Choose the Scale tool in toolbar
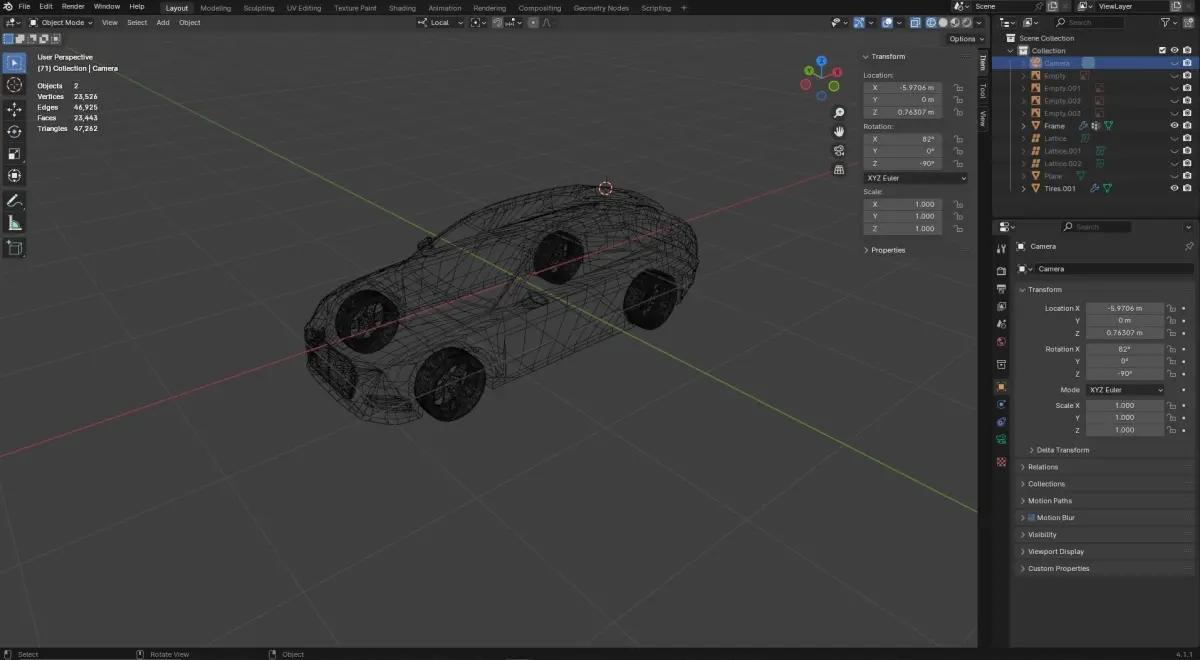 [x=15, y=154]
